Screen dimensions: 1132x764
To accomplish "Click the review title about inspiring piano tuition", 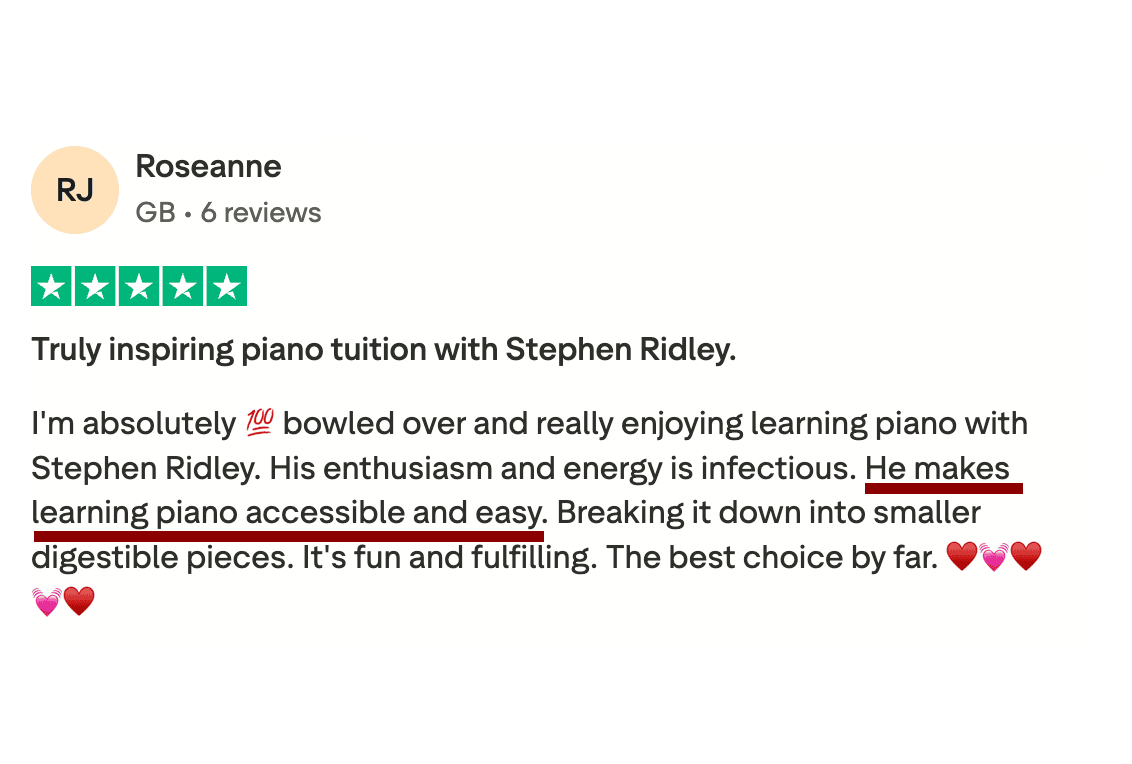I will pyautogui.click(x=383, y=350).
